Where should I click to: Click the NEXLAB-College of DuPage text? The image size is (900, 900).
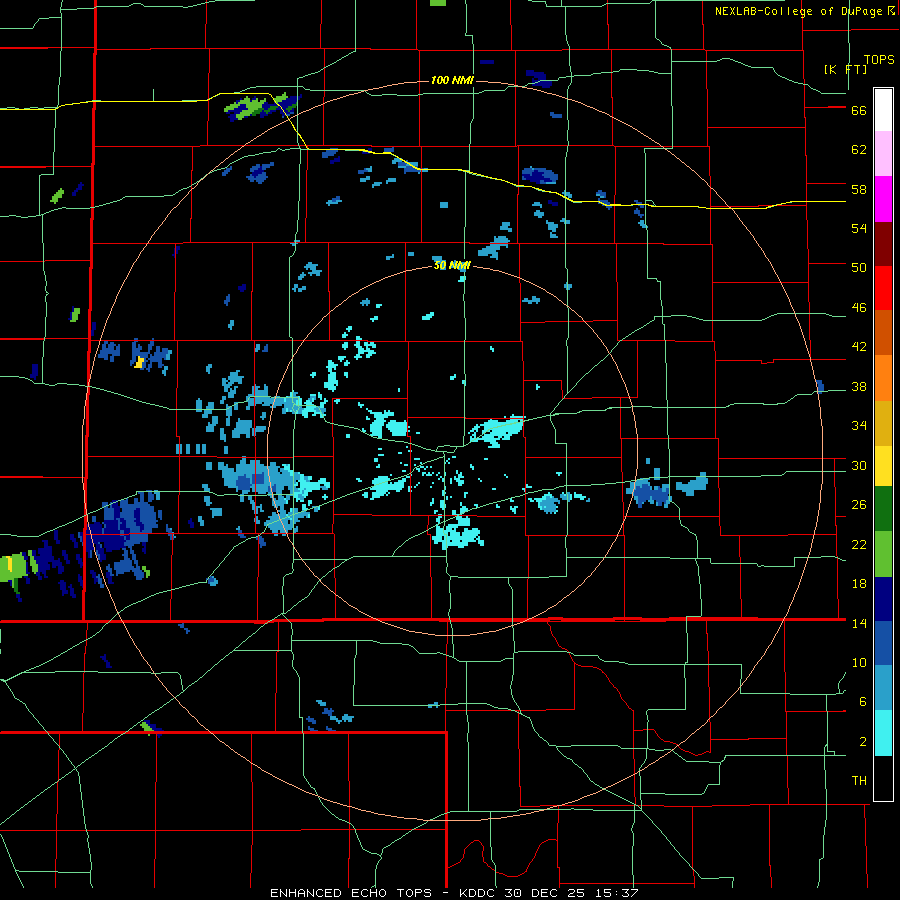pyautogui.click(x=798, y=11)
